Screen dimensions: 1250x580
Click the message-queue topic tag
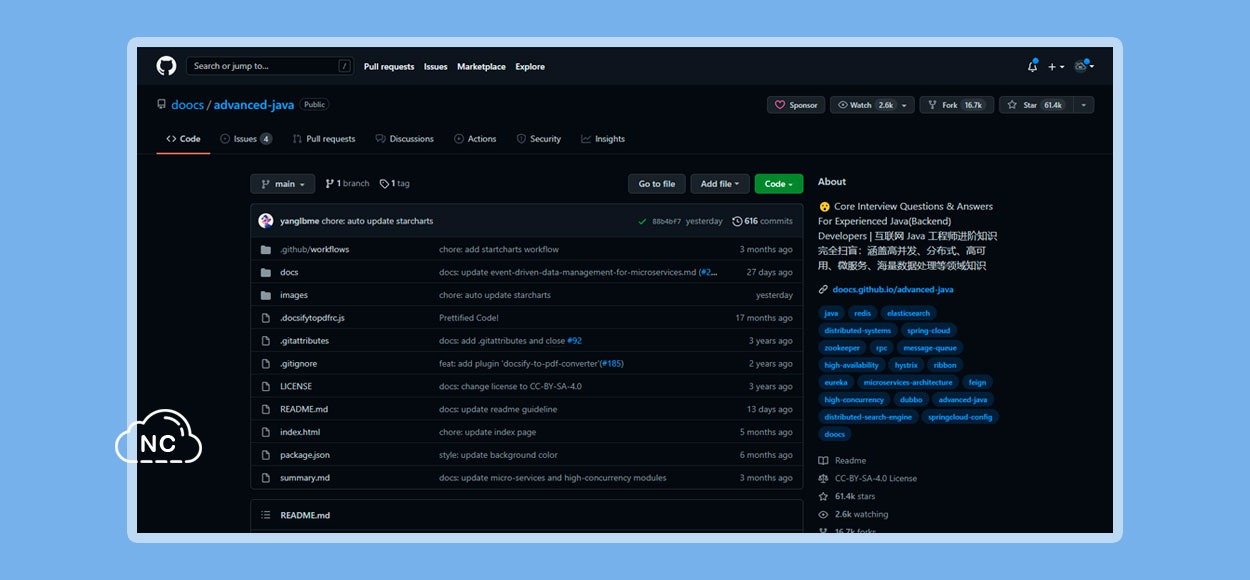pos(930,348)
